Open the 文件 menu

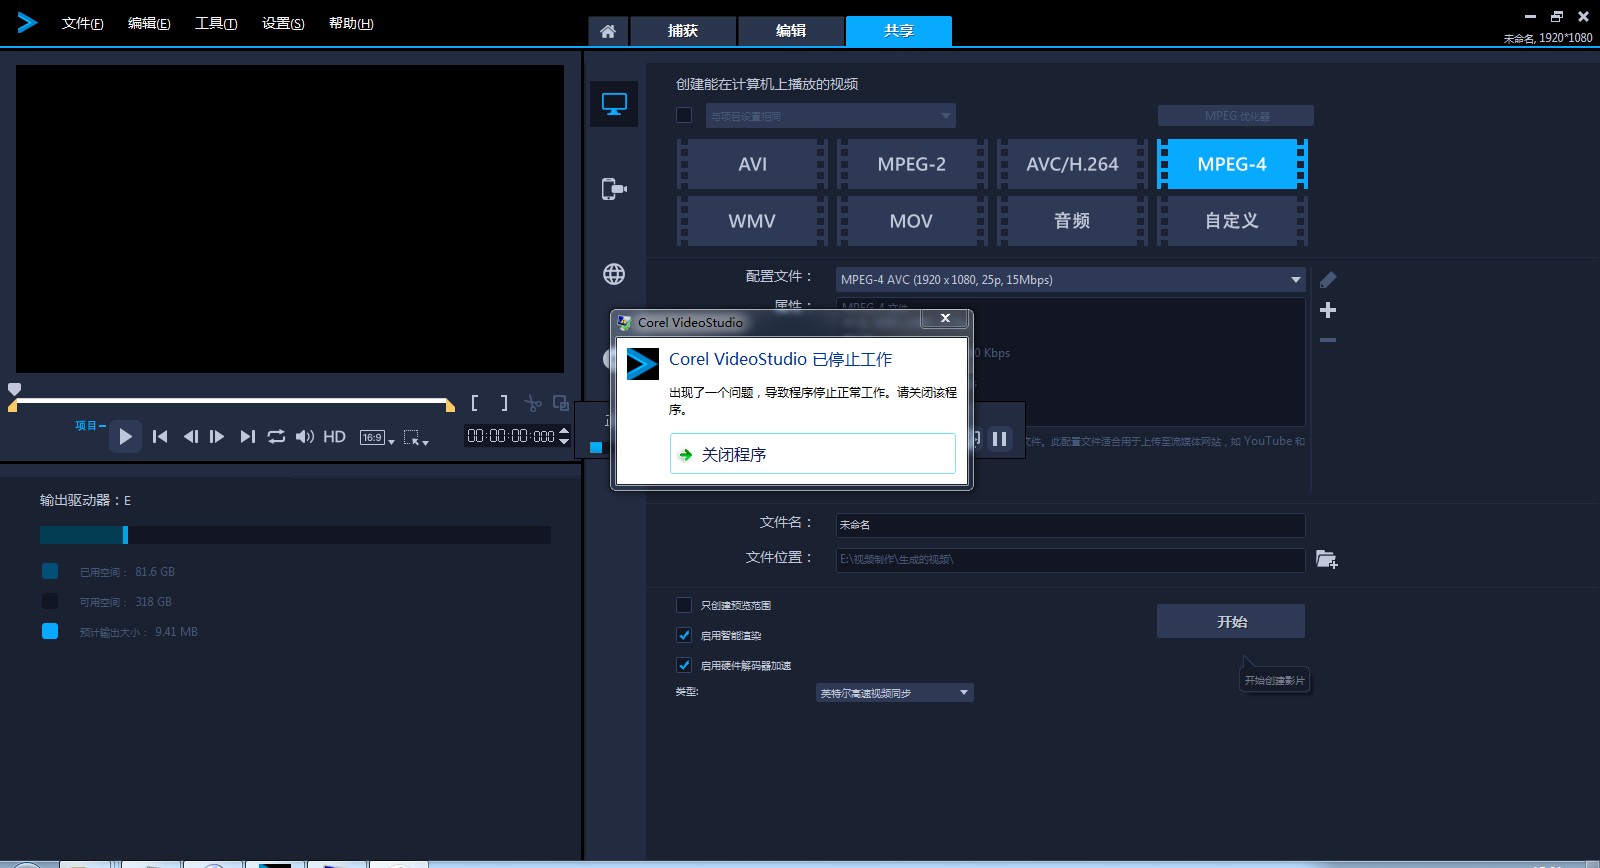[82, 23]
